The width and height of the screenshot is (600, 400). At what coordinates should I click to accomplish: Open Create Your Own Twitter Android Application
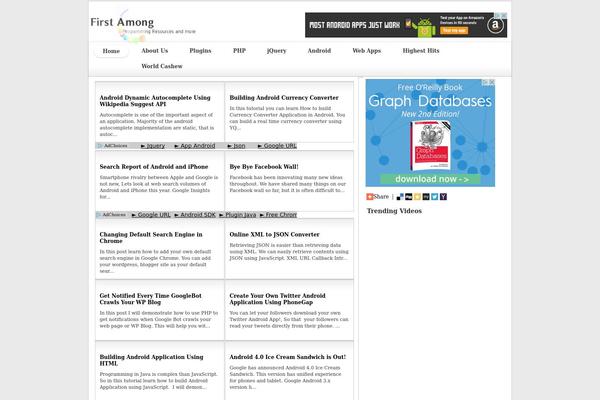click(277, 299)
